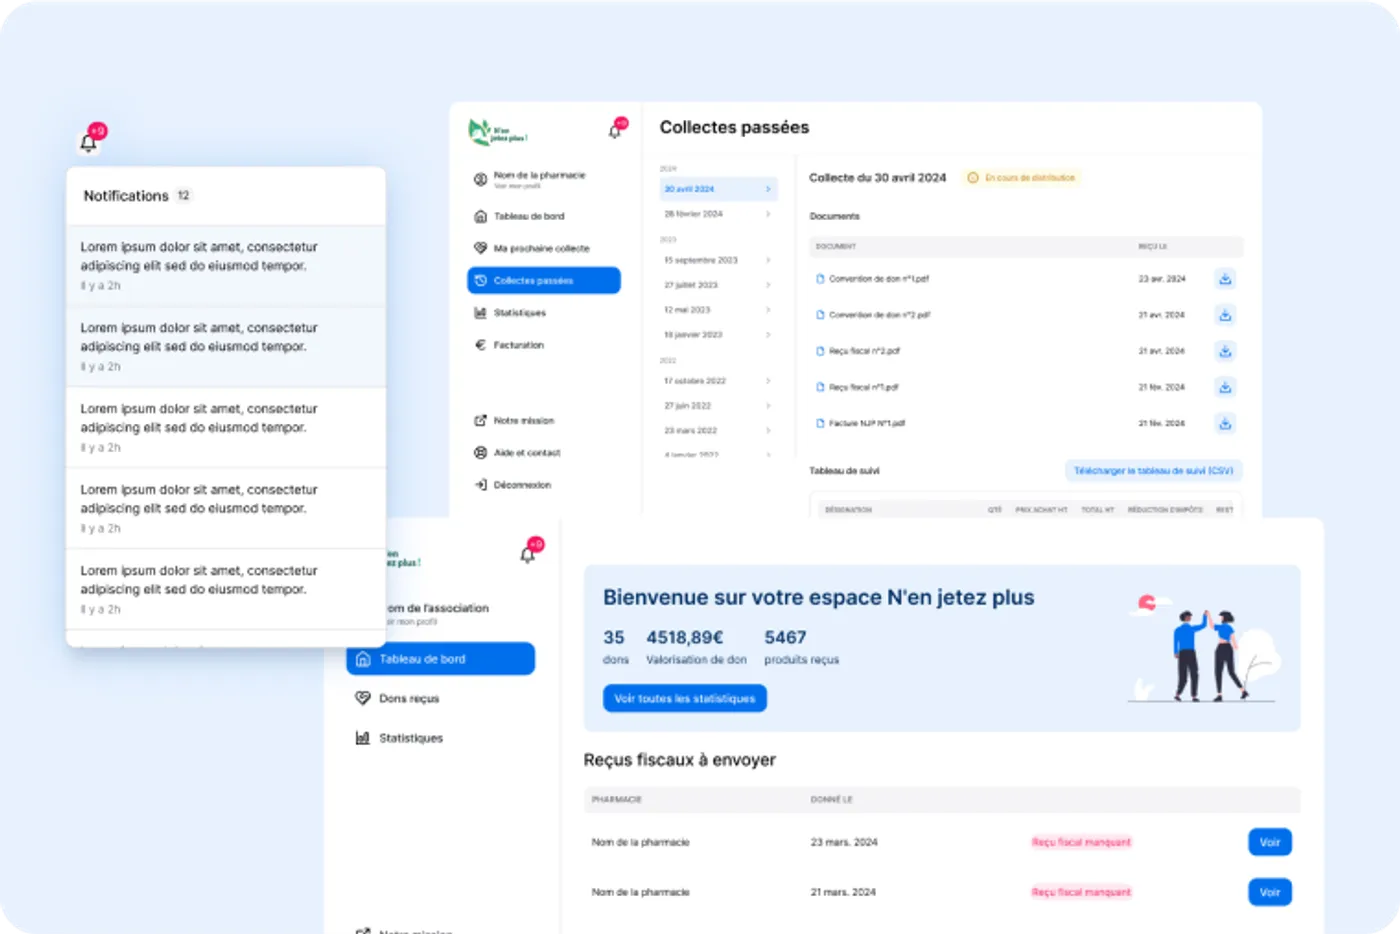Image resolution: width=1400 pixels, height=934 pixels.
Task: Expand the 18 janvier 2023 collecte chevron
Action: coord(768,335)
